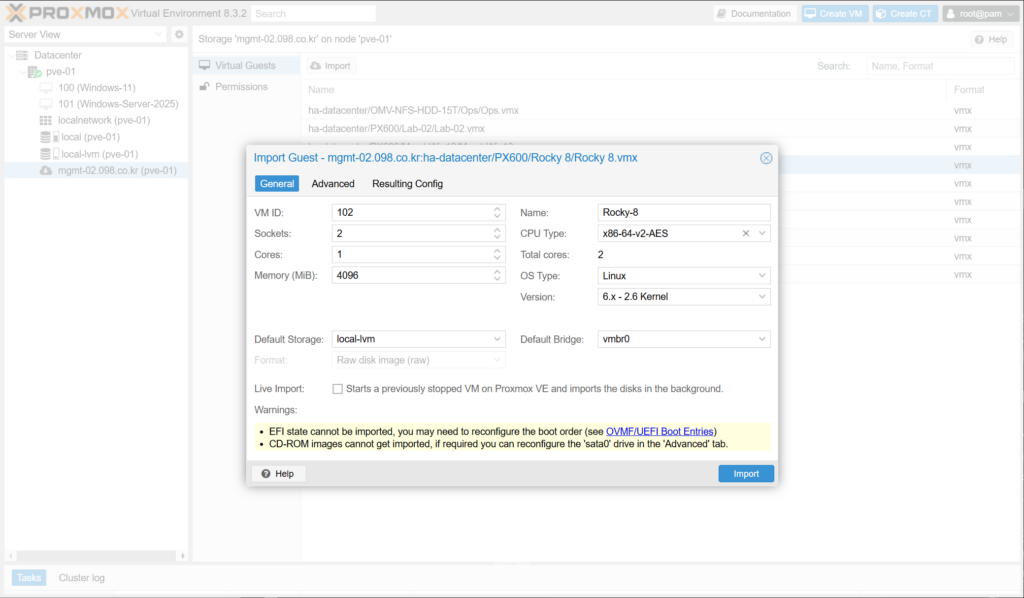Click the blue Import button
The width and height of the screenshot is (1024, 598).
[746, 474]
